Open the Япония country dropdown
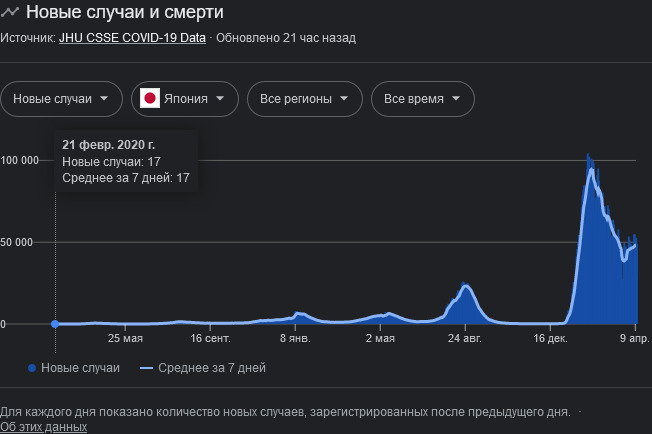The height and width of the screenshot is (434, 652). (x=191, y=99)
